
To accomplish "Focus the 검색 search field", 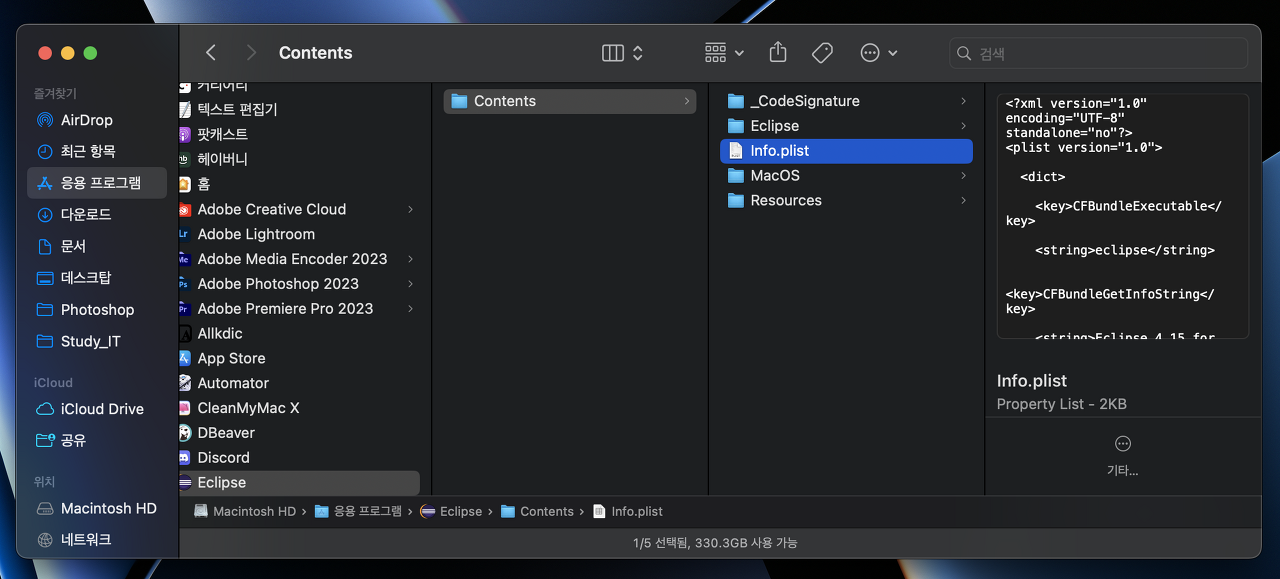I will [x=1098, y=53].
